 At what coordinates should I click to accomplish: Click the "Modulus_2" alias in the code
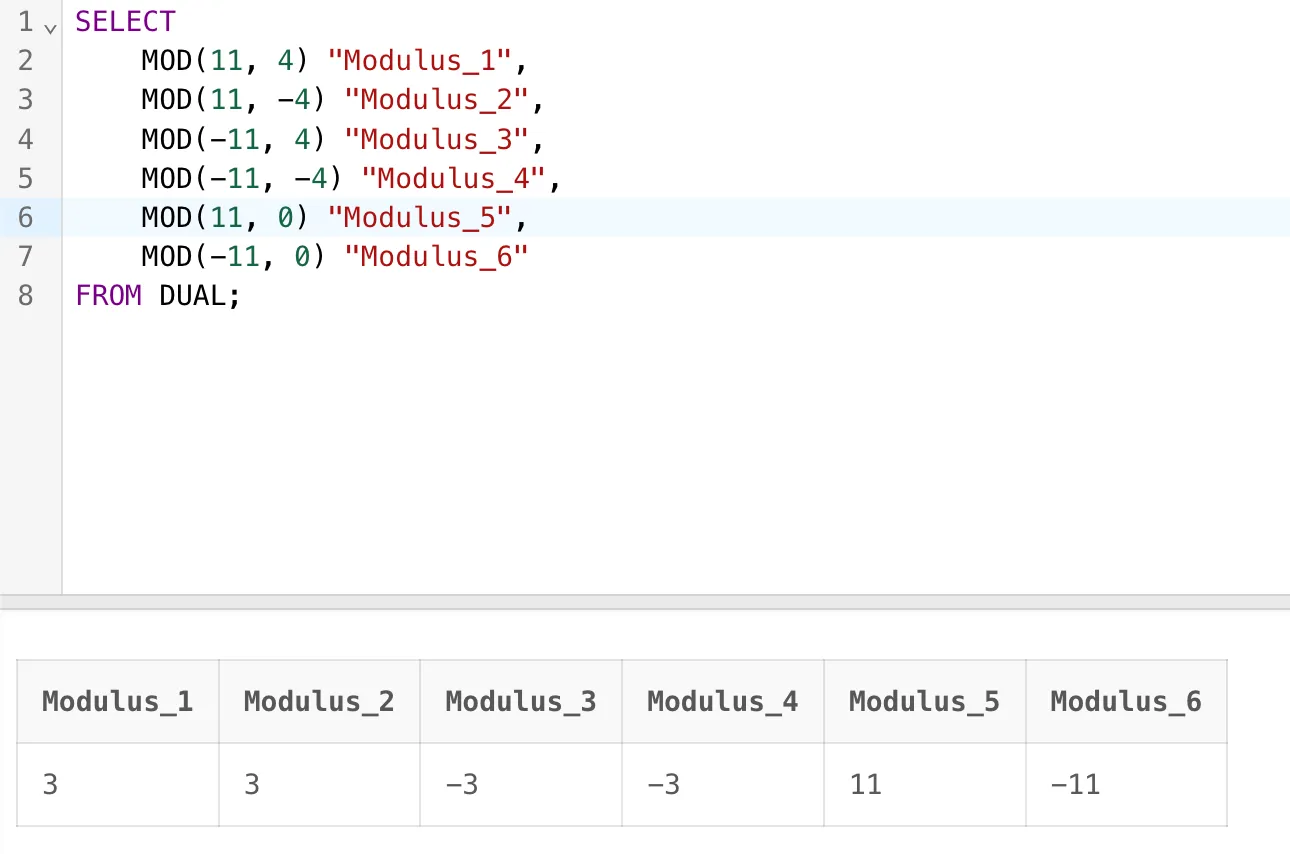435,99
